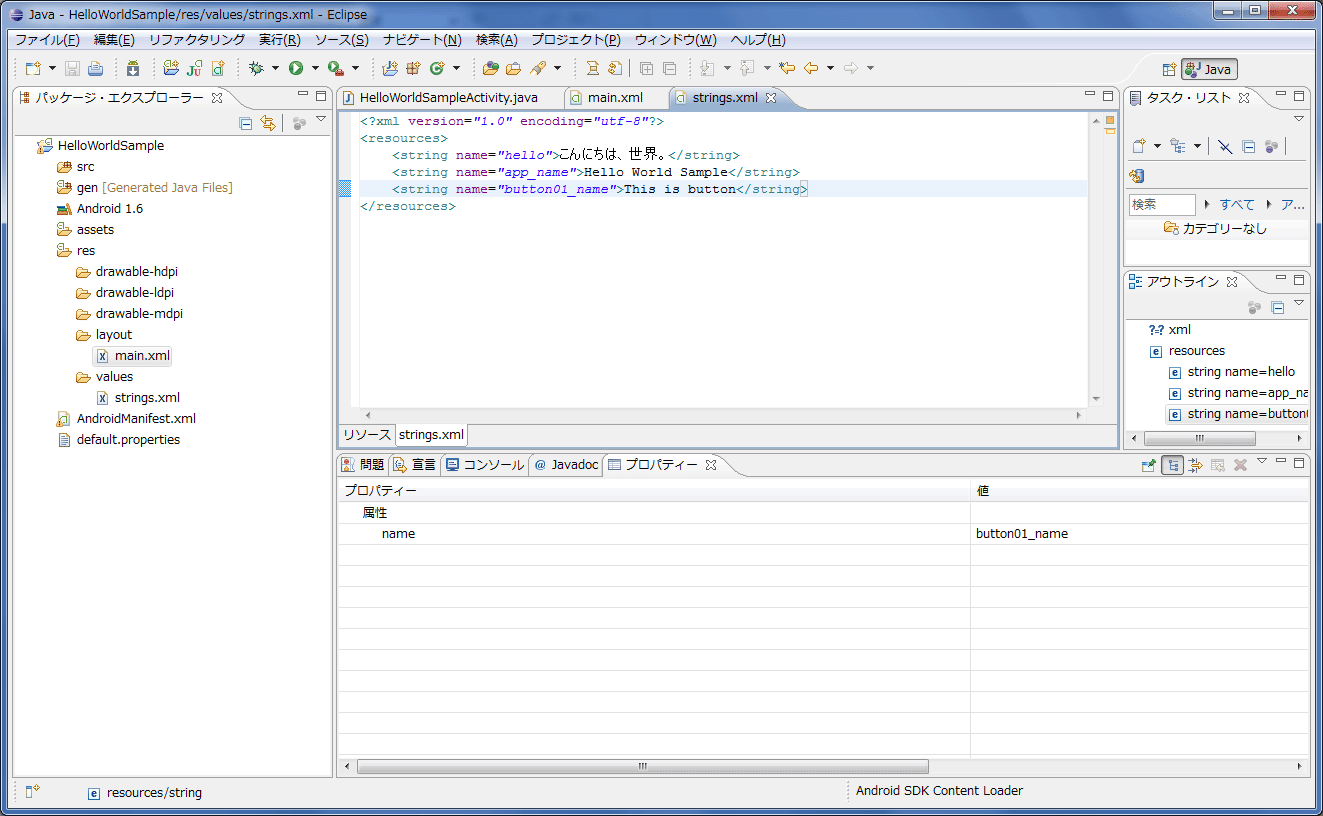Open the Run dropdown arrow

[314, 68]
